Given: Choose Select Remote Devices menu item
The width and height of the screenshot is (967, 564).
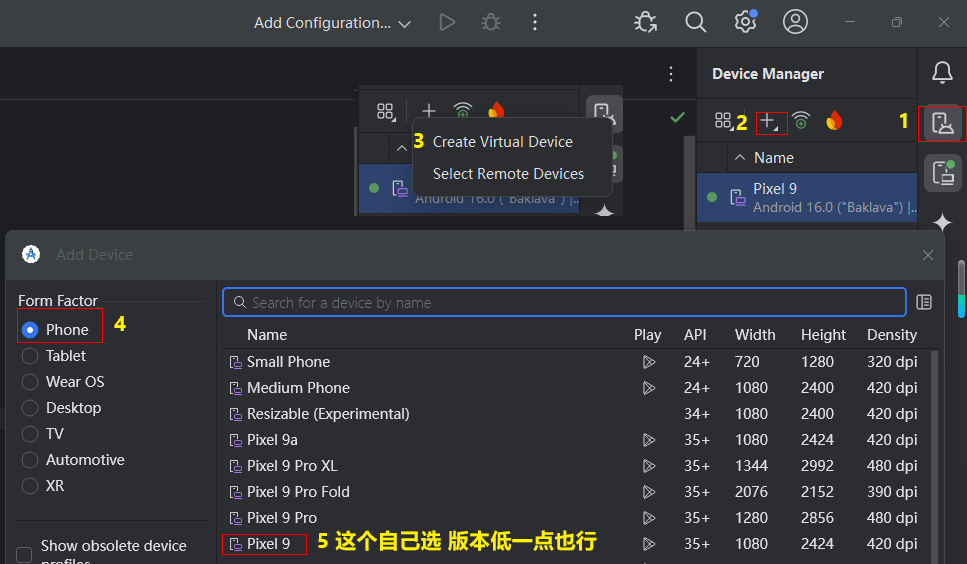Looking at the screenshot, I should pos(508,174).
